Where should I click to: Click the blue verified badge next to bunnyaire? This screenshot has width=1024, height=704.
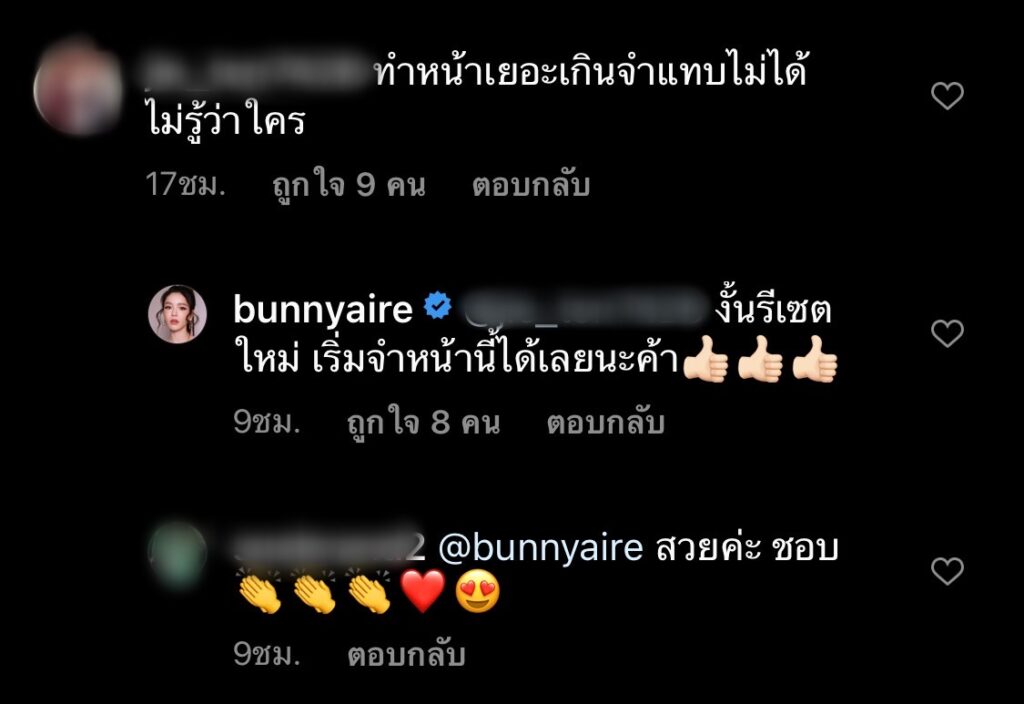pos(438,306)
